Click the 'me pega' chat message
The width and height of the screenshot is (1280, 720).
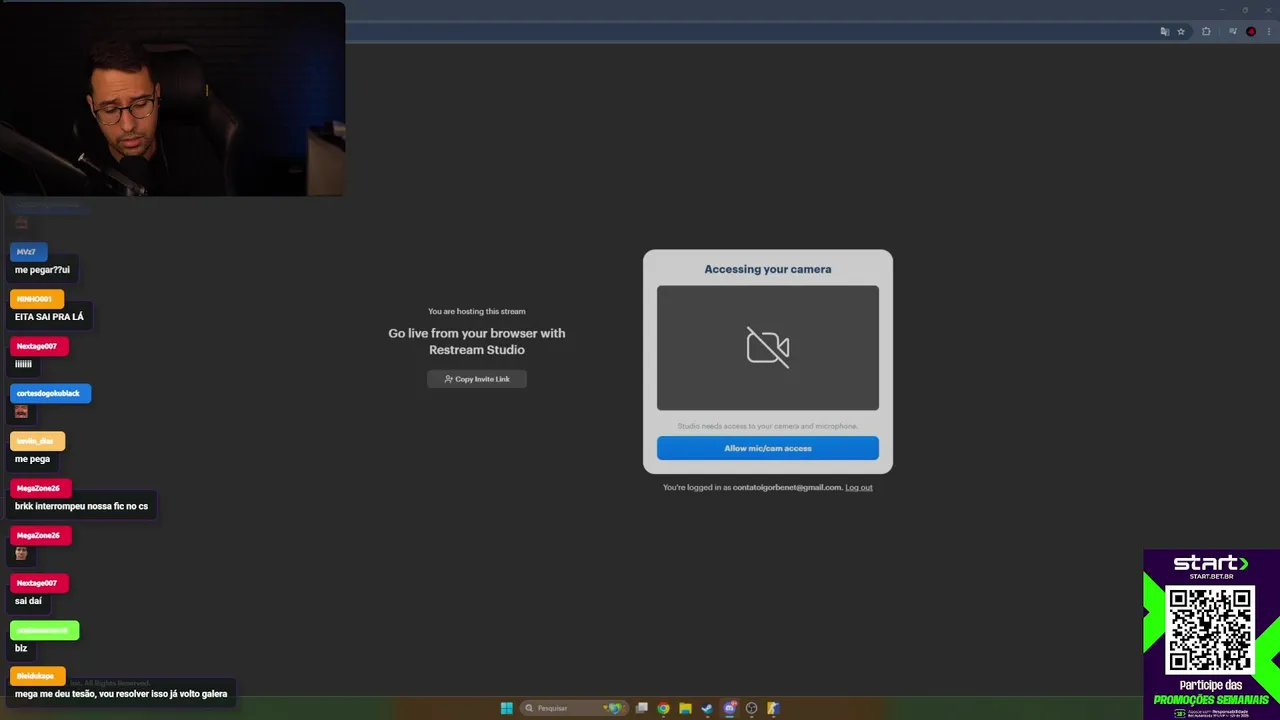pos(32,459)
